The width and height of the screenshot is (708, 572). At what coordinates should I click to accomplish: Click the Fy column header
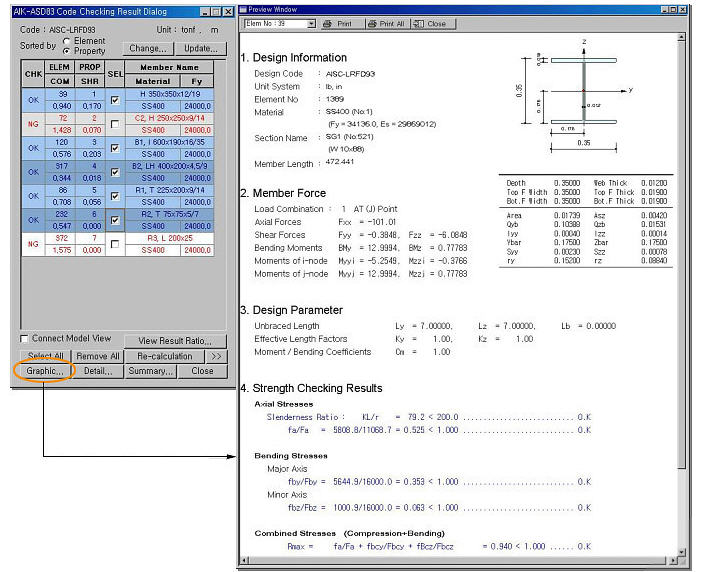[197, 81]
